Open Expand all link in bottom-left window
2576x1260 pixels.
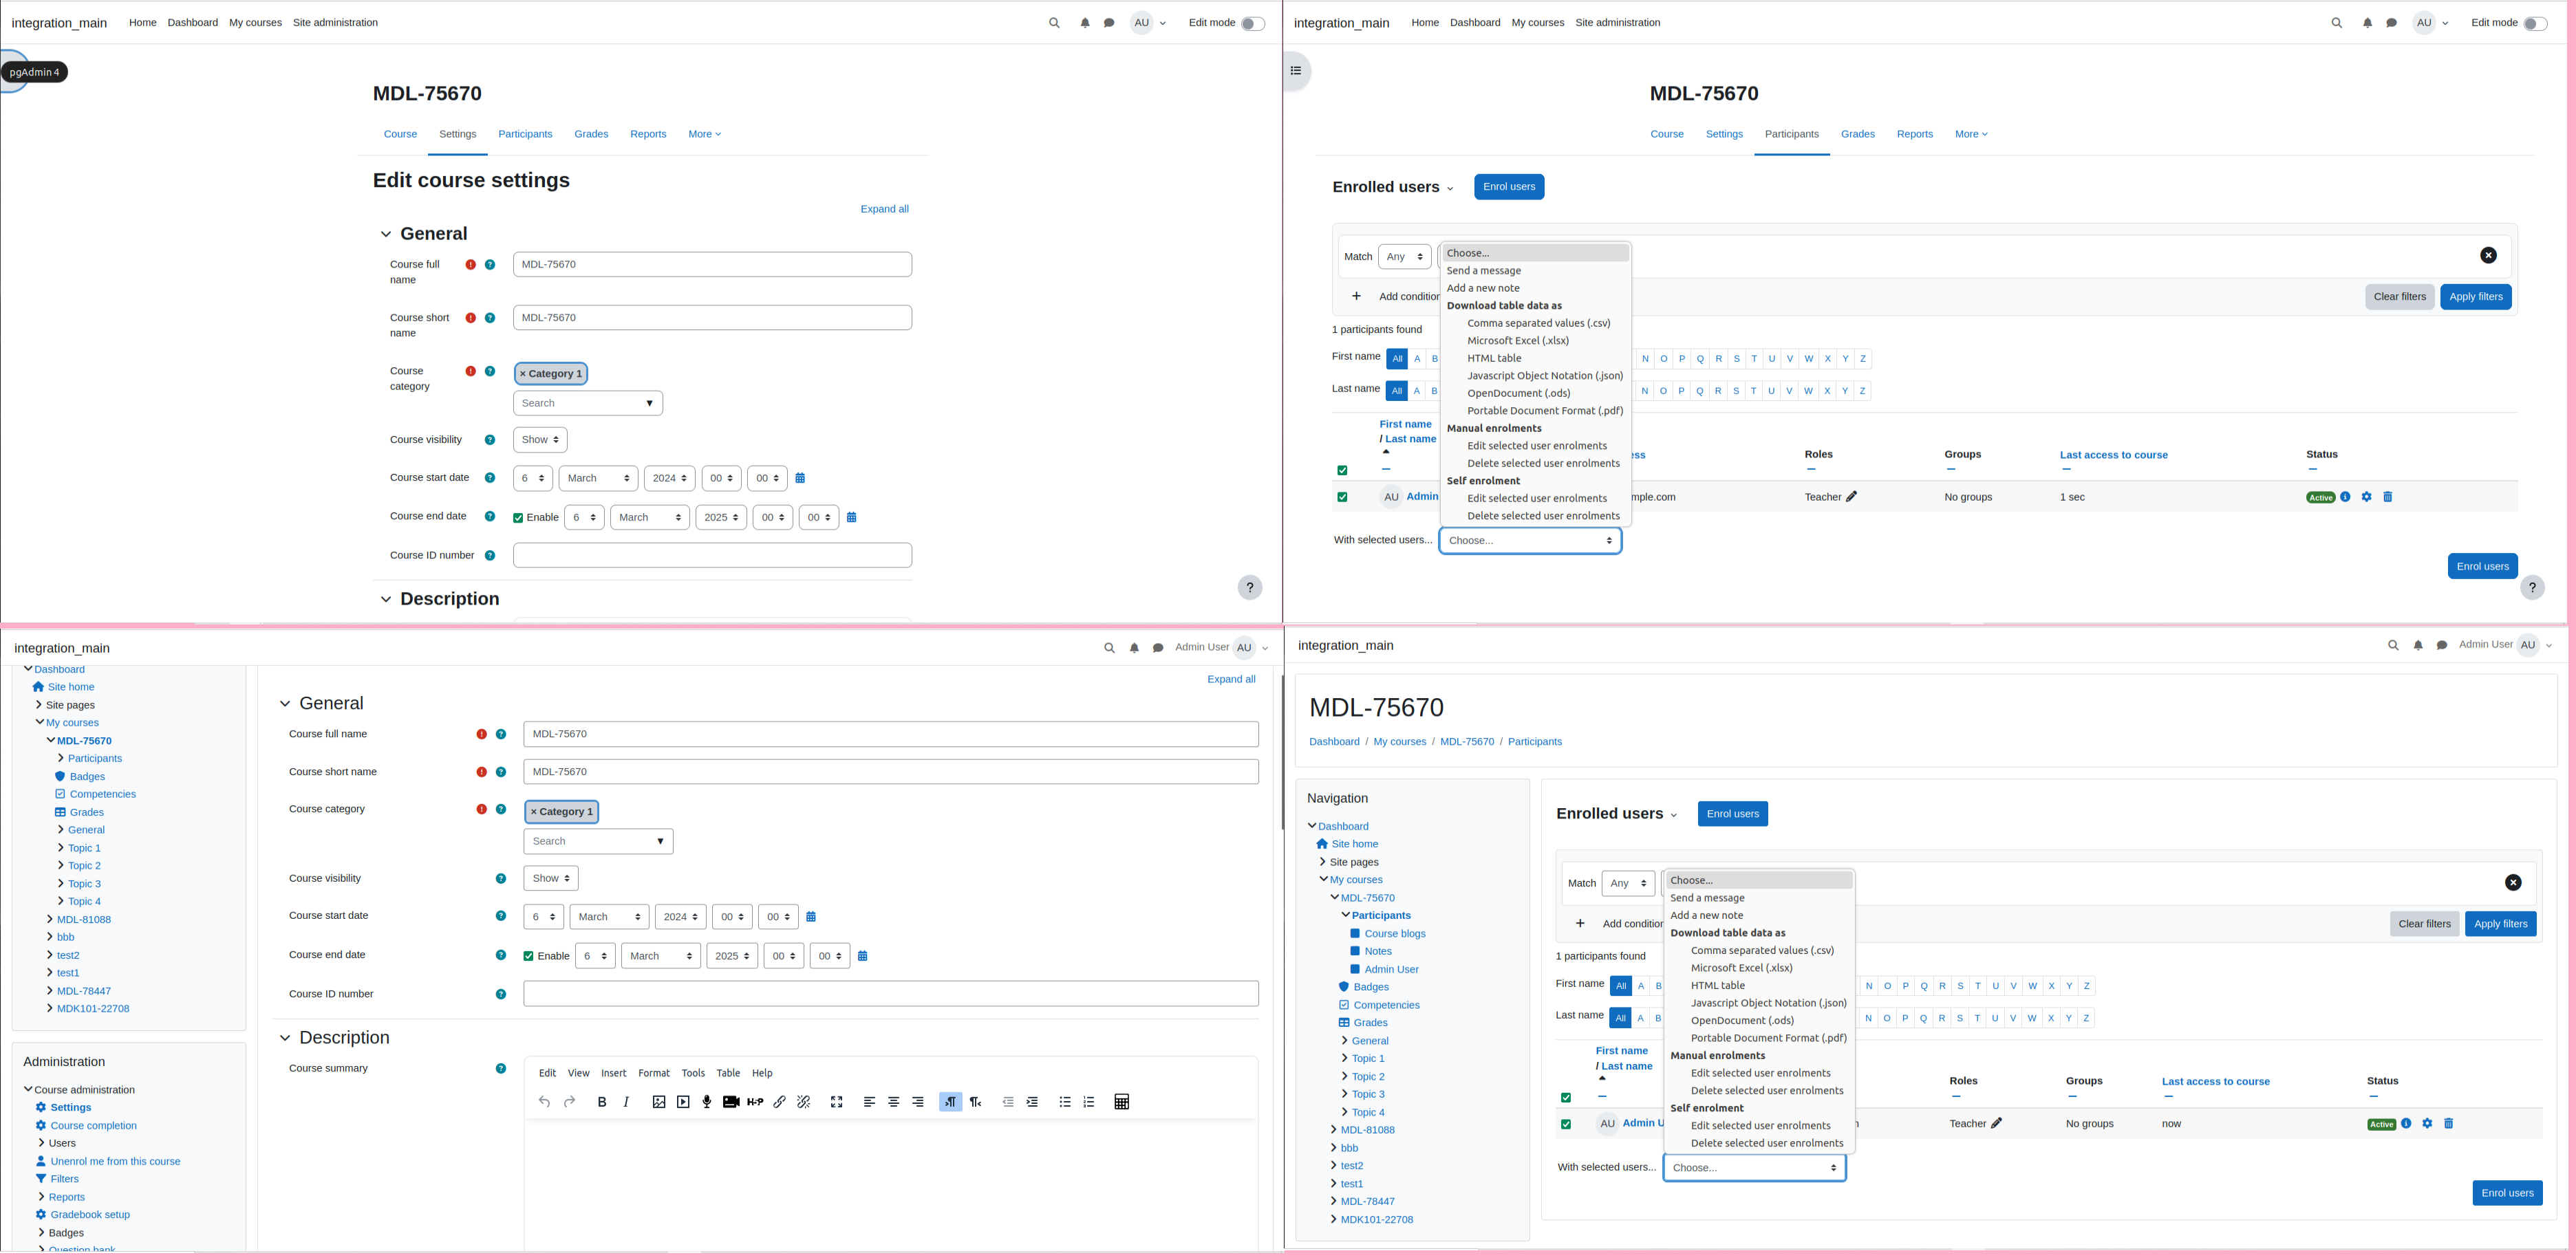pyautogui.click(x=1231, y=679)
